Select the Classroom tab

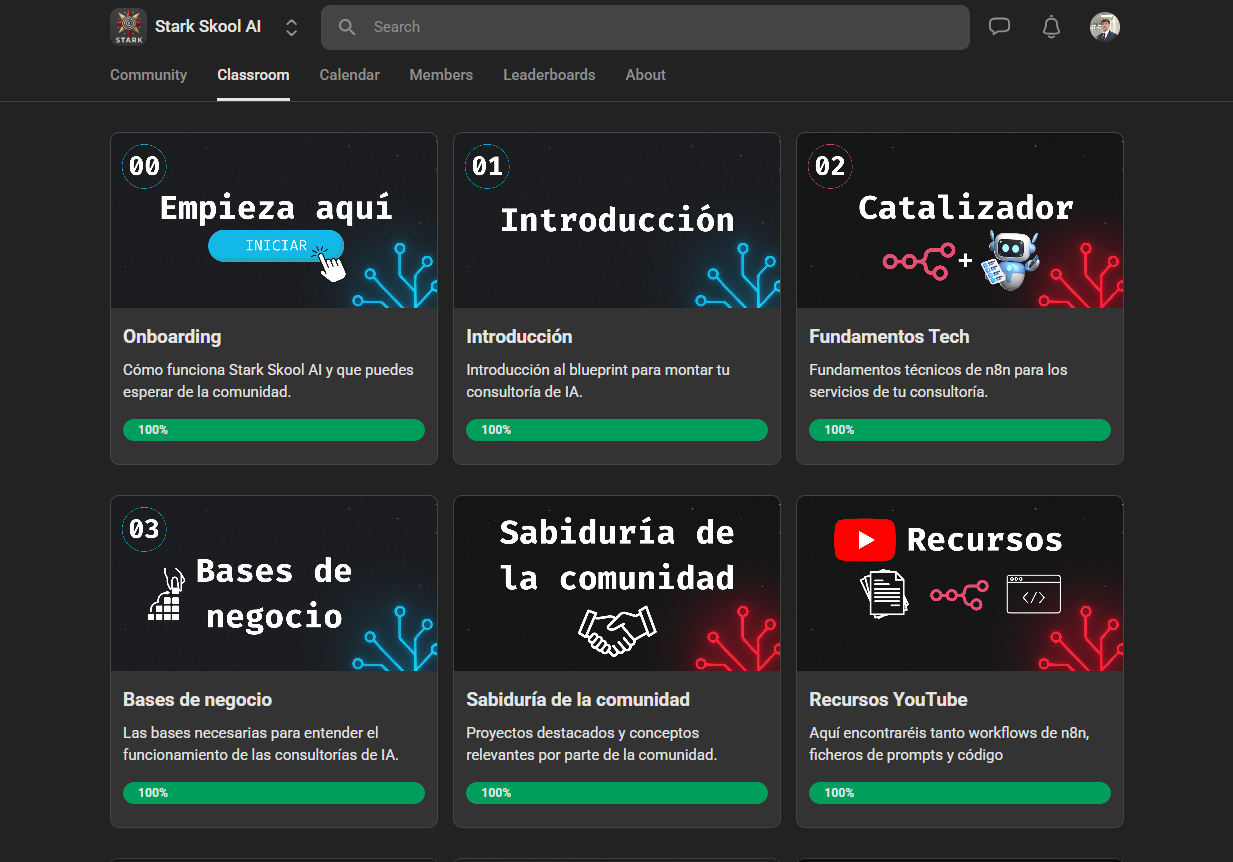click(253, 75)
